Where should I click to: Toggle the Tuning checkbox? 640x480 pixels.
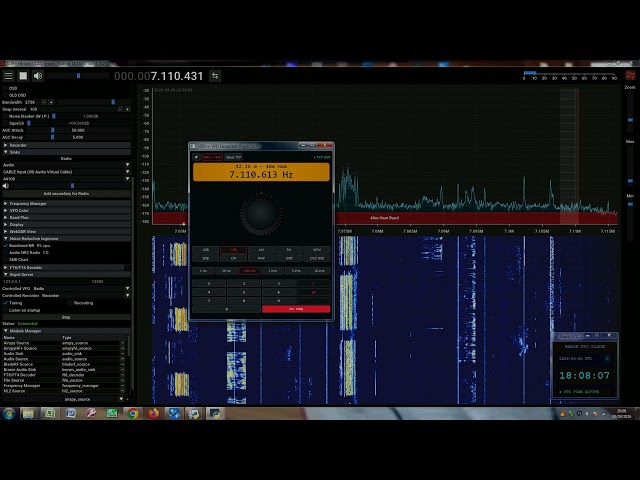coord(5,303)
